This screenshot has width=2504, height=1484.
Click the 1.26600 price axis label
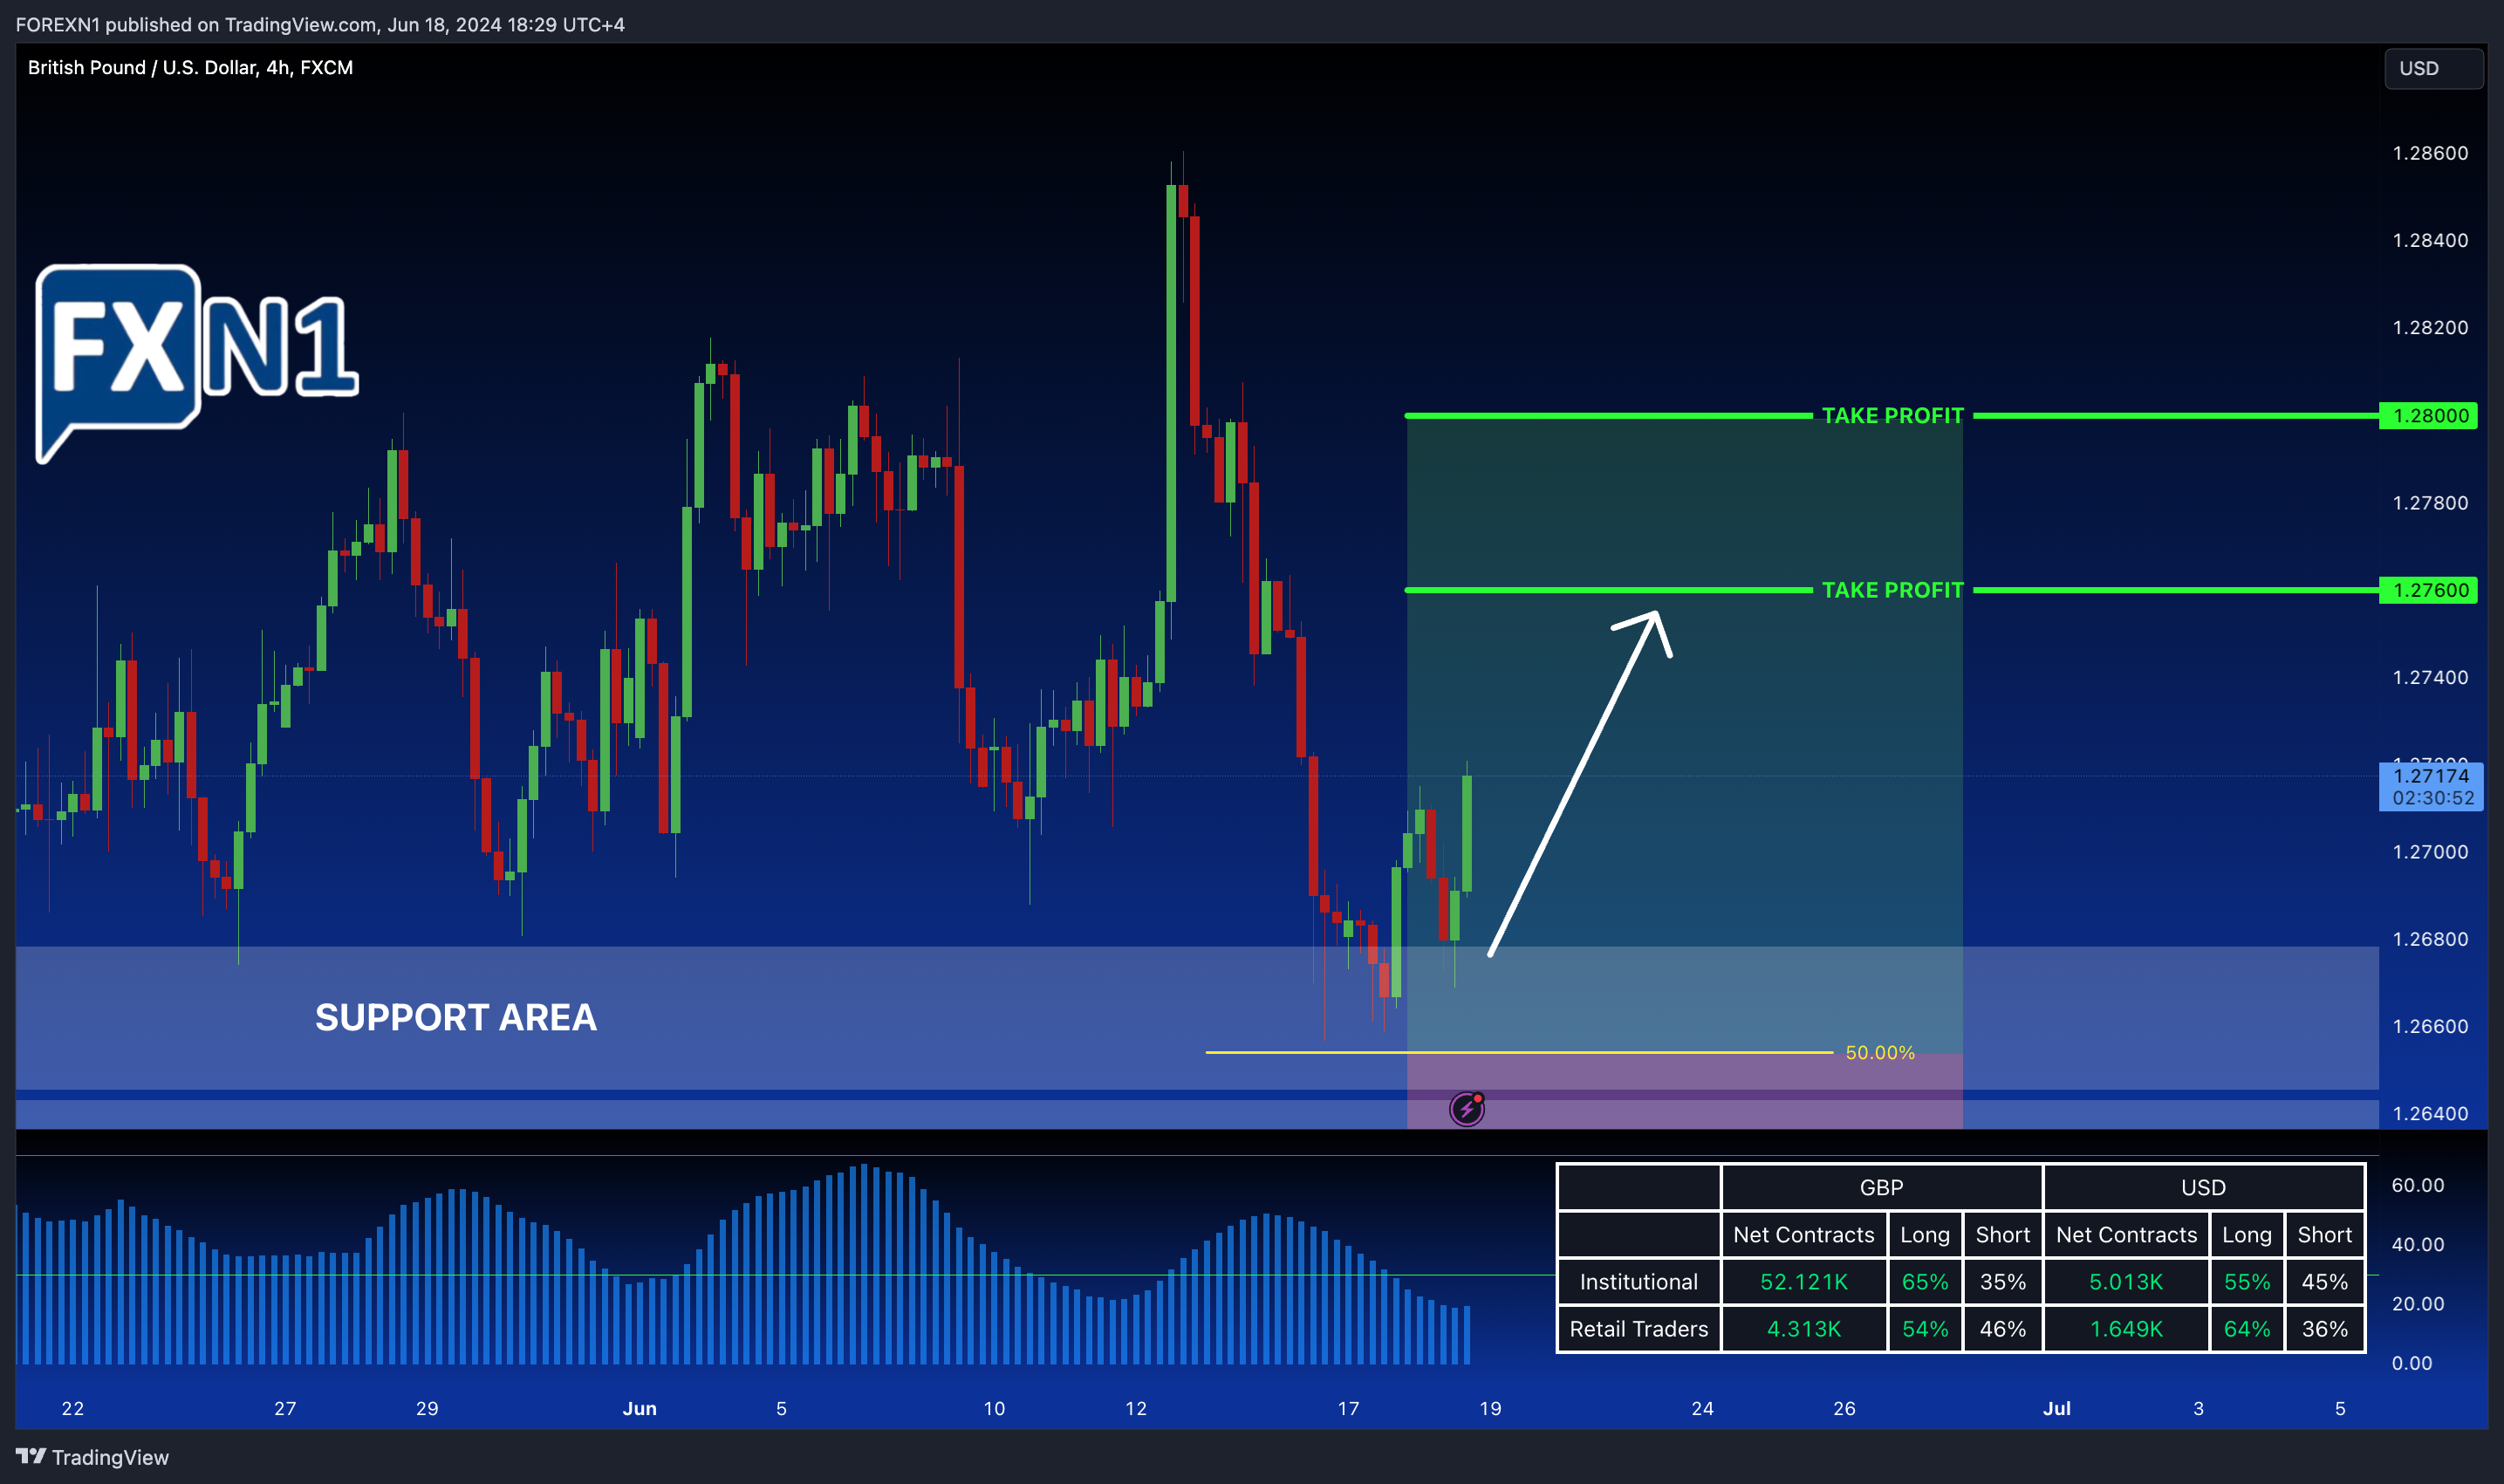[2430, 1026]
